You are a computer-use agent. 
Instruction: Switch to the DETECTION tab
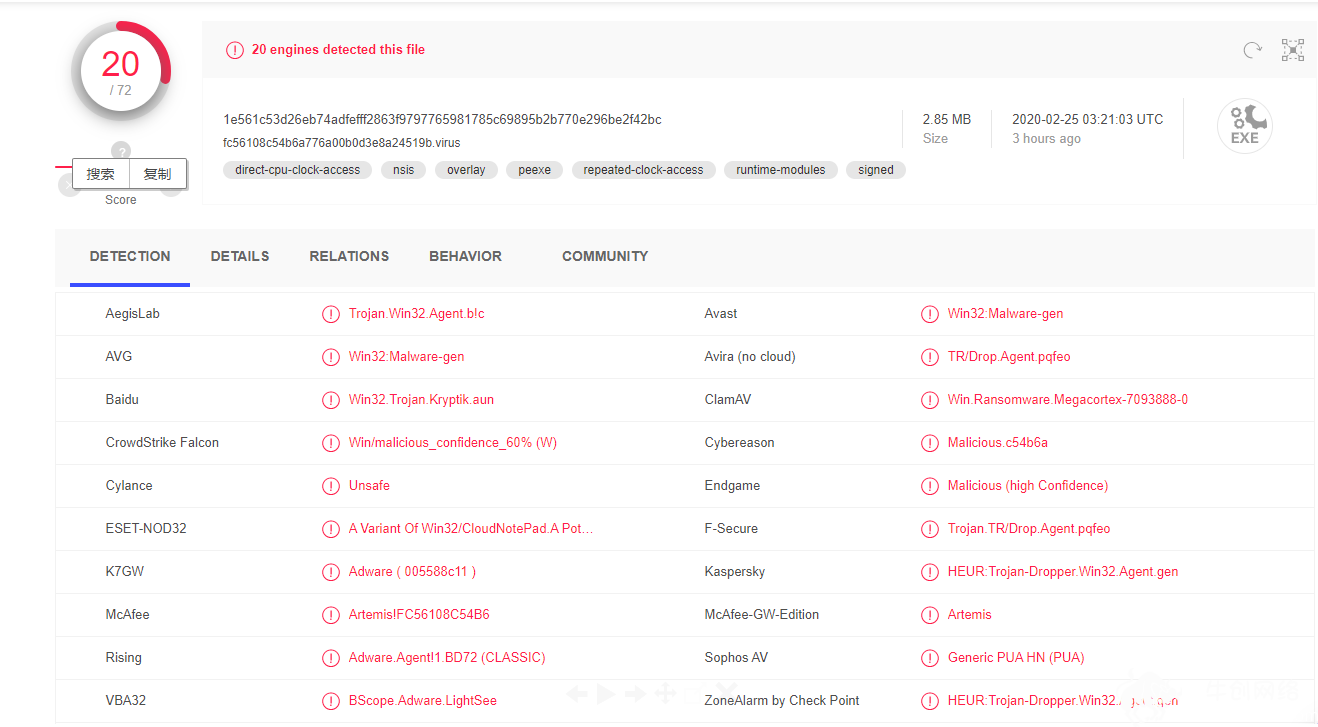coord(130,257)
